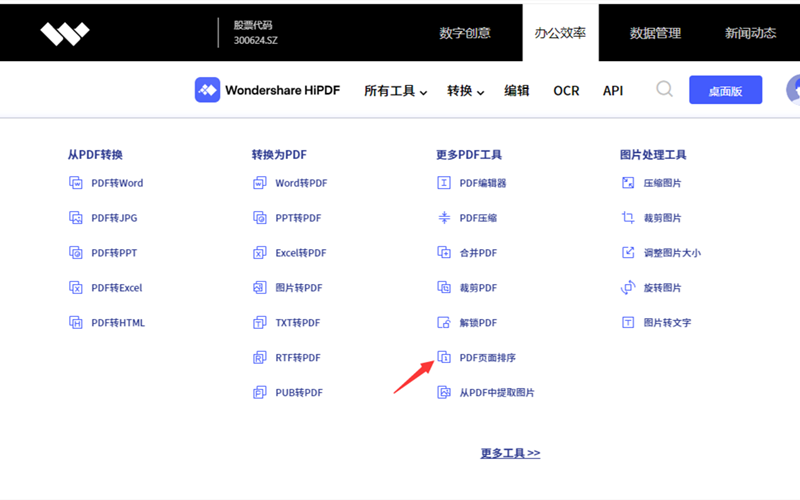Click the 桌面版 button

[x=725, y=90]
